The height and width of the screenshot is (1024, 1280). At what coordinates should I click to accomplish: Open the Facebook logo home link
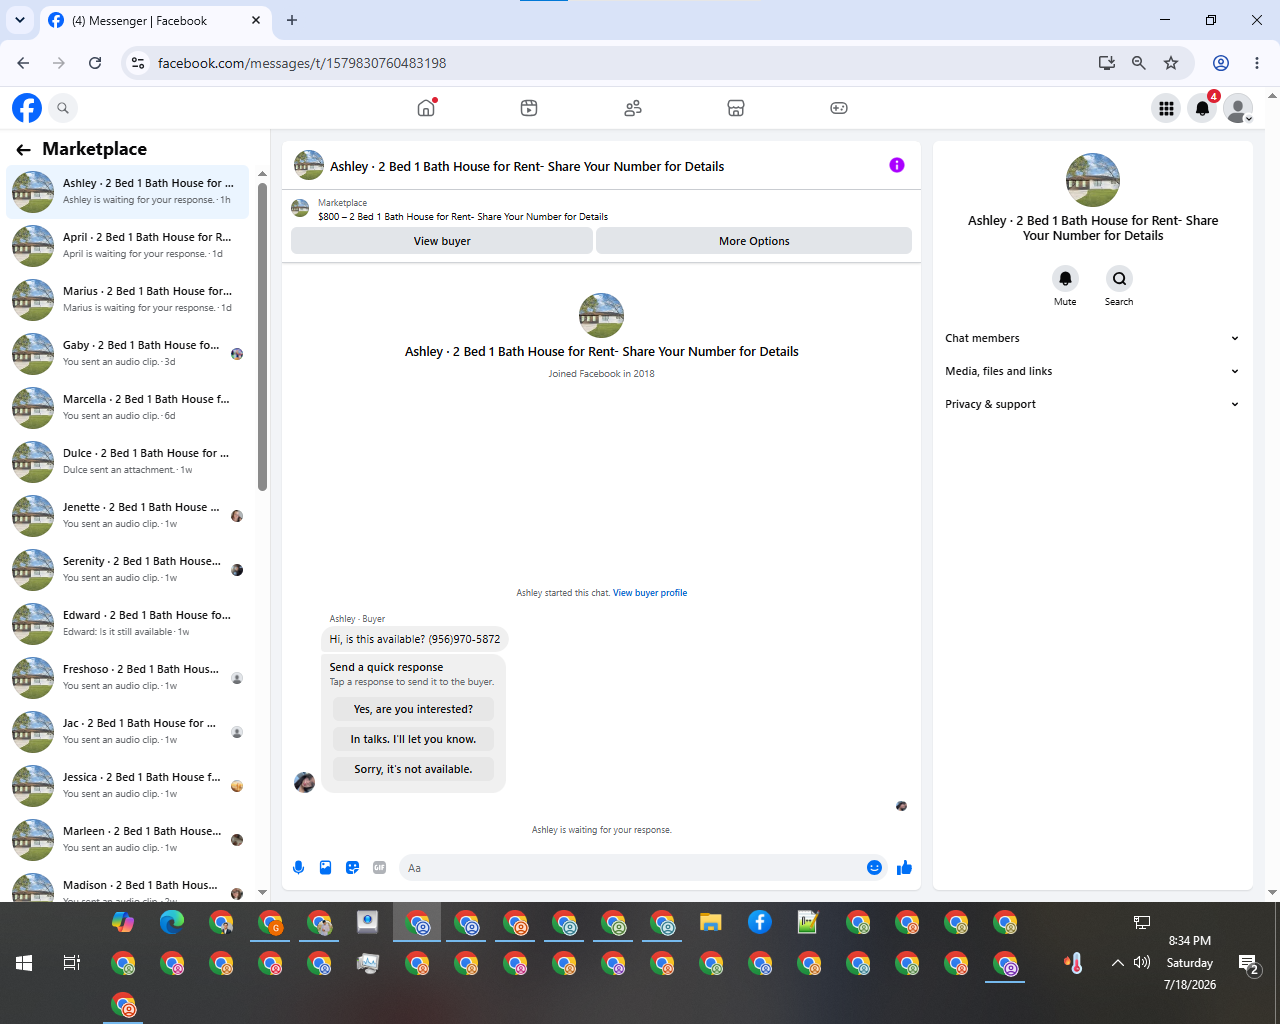27,108
